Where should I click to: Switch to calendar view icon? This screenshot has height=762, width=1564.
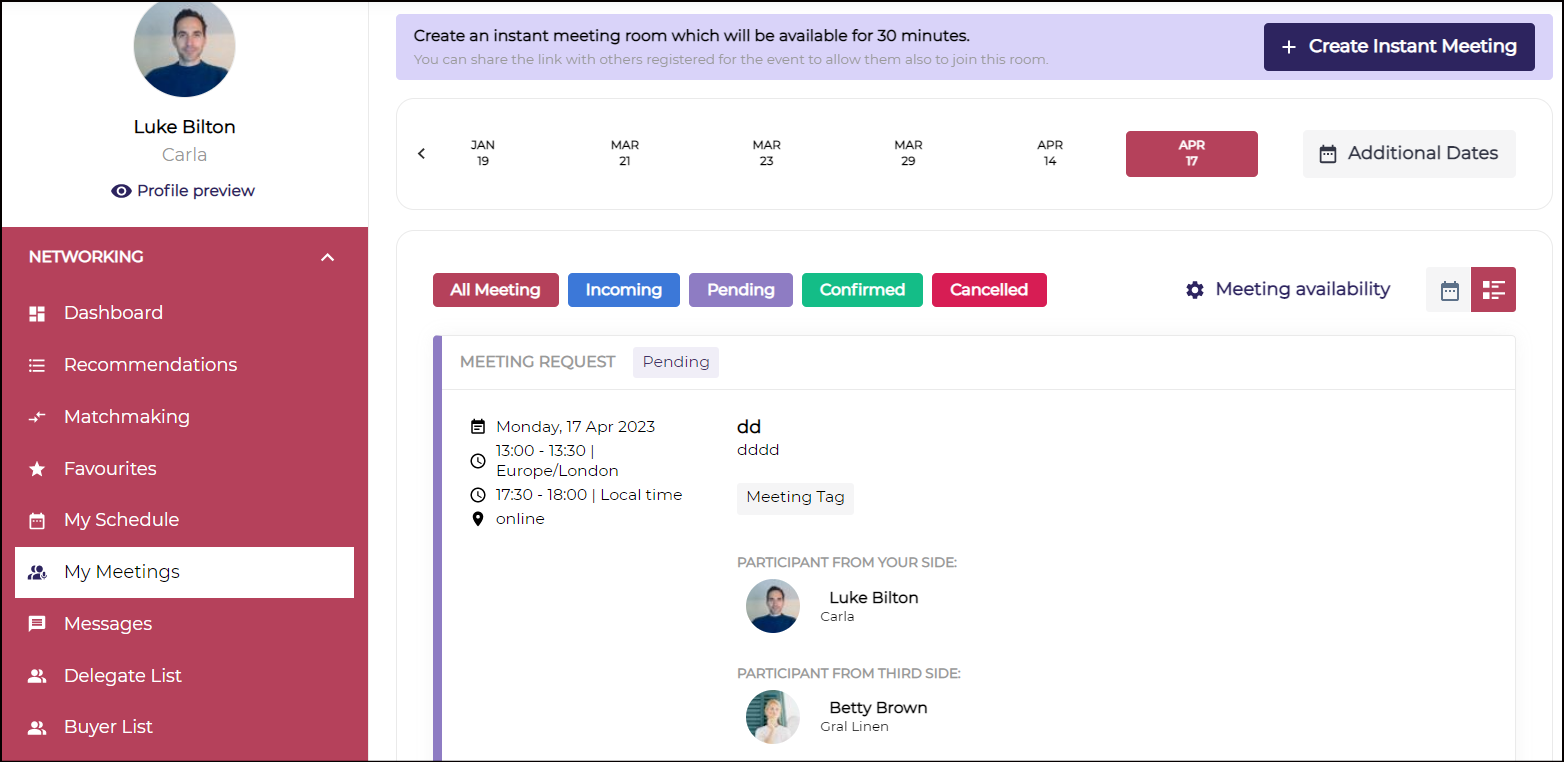[1449, 290]
